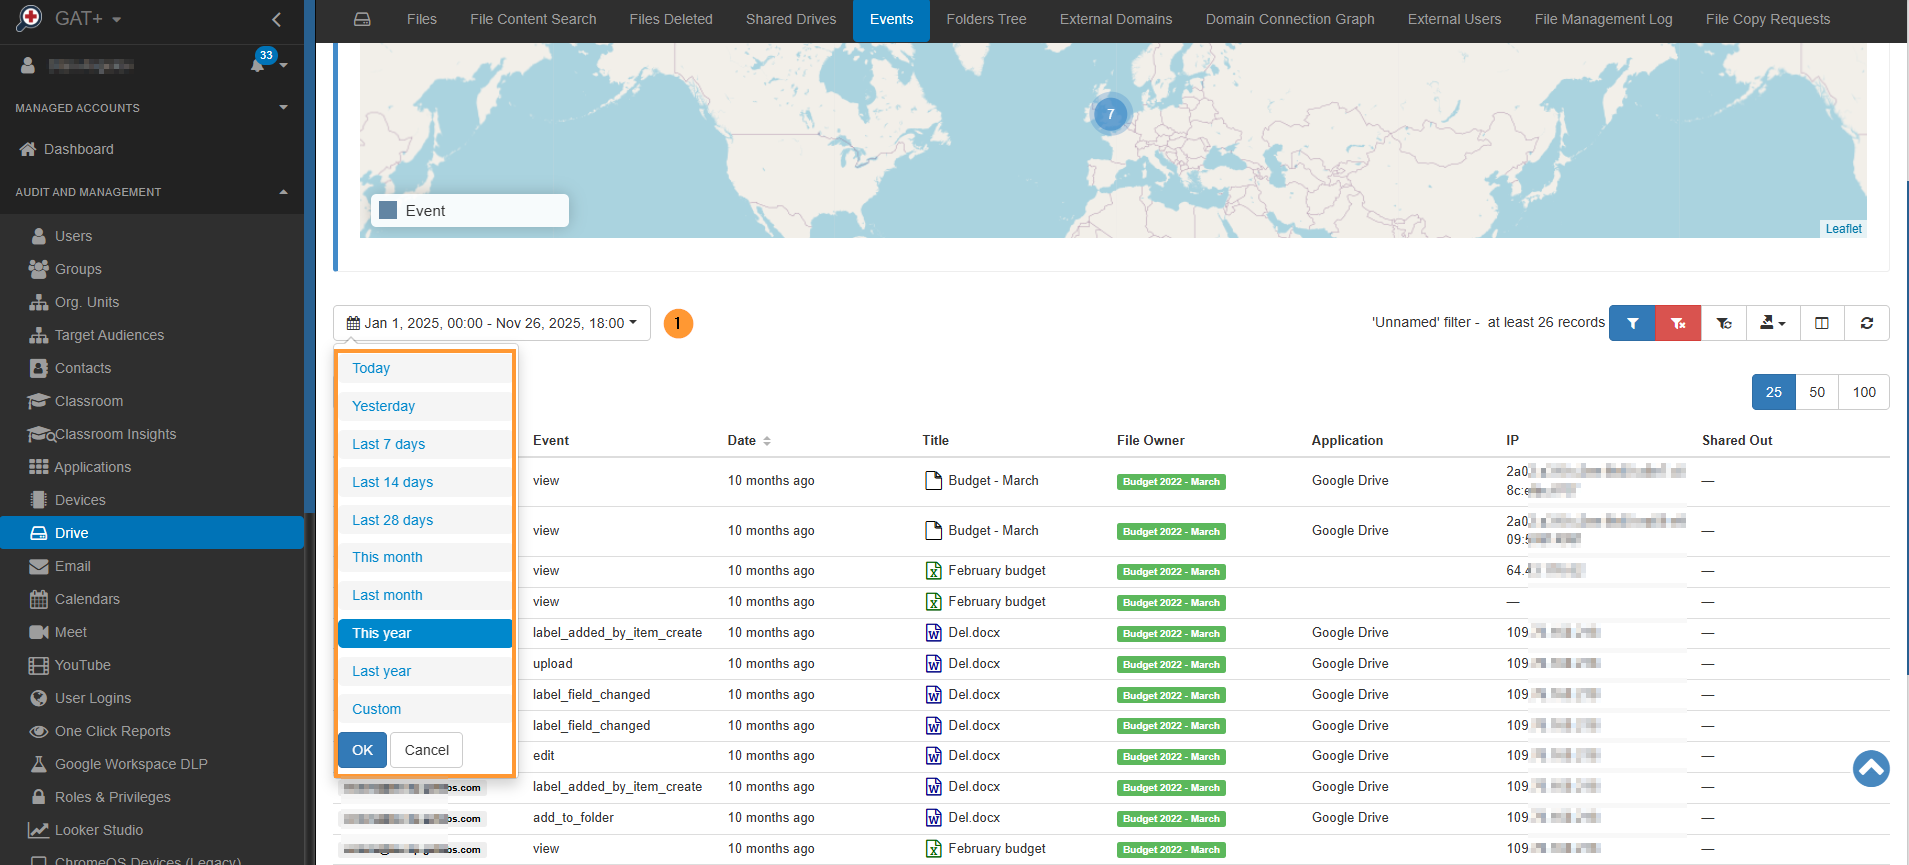
Task: Open the notifications bell with 33 badge
Action: click(259, 65)
